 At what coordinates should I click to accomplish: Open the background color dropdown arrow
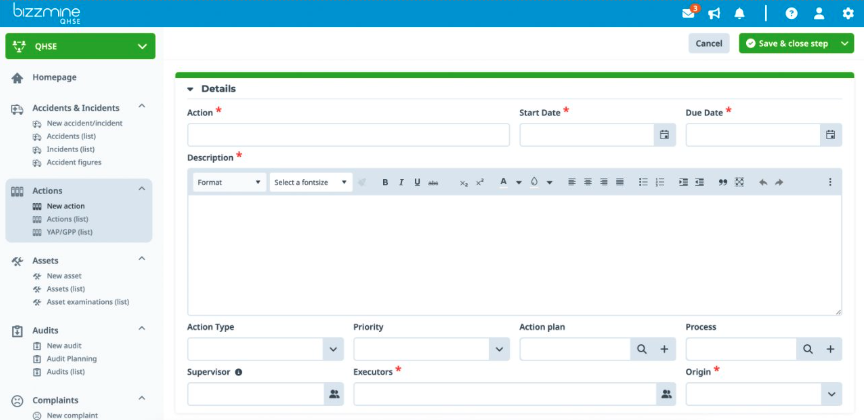click(x=549, y=182)
